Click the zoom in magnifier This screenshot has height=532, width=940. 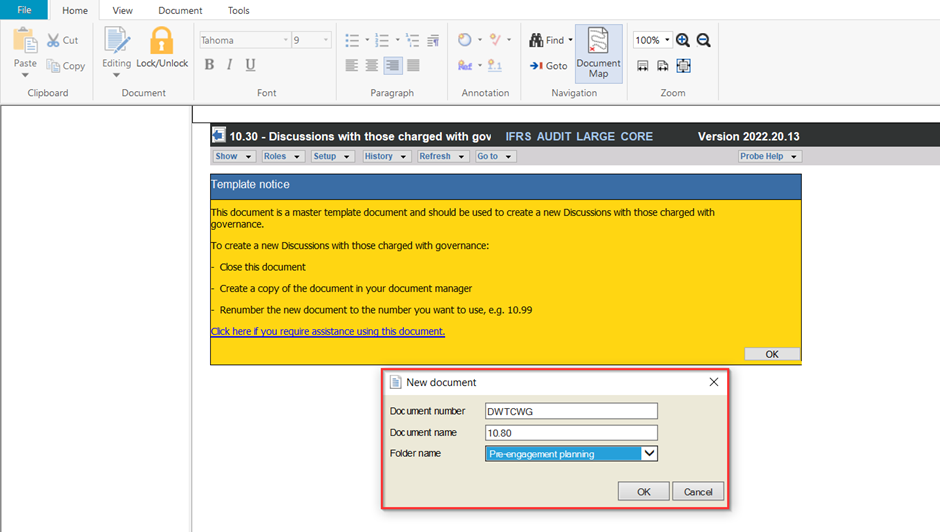pyautogui.click(x=683, y=40)
